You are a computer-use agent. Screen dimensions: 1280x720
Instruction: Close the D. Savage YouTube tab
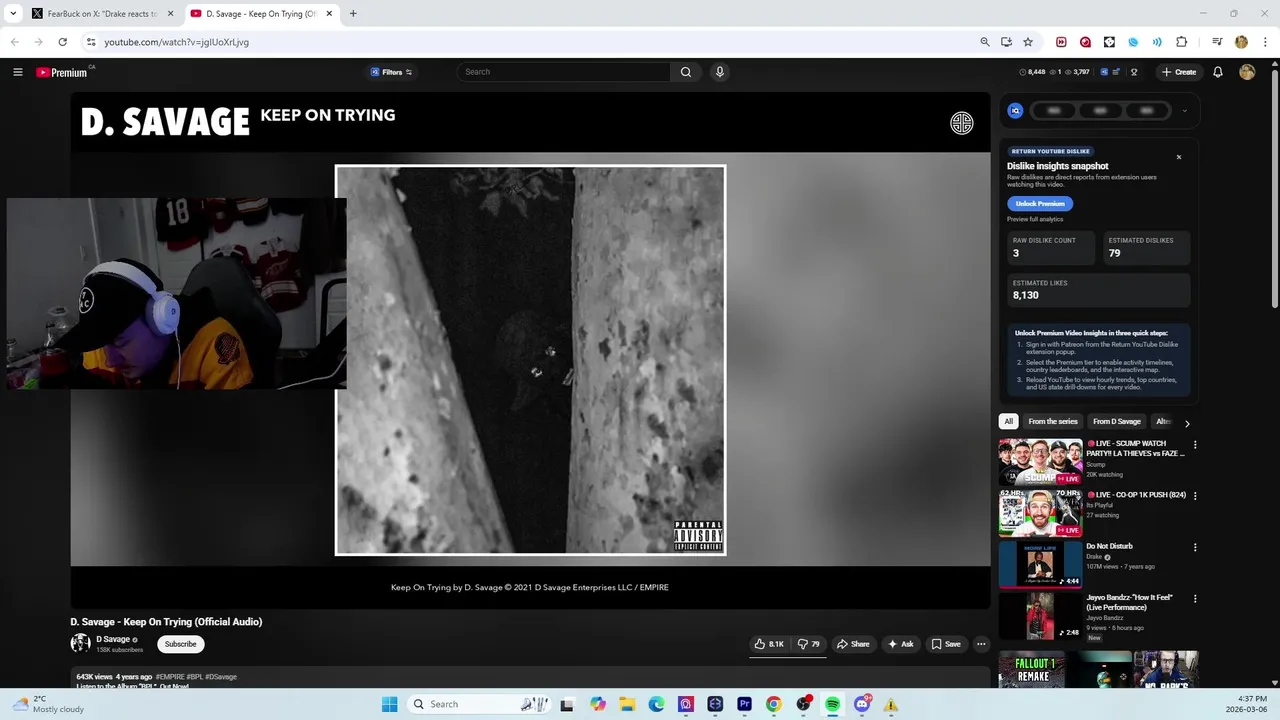click(329, 14)
